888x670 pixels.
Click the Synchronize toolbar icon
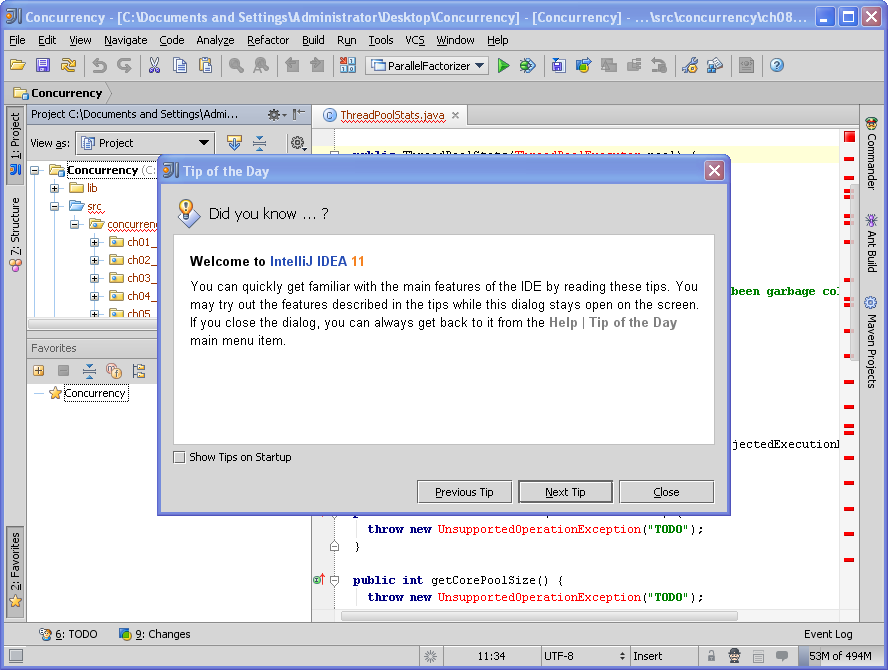(x=69, y=65)
